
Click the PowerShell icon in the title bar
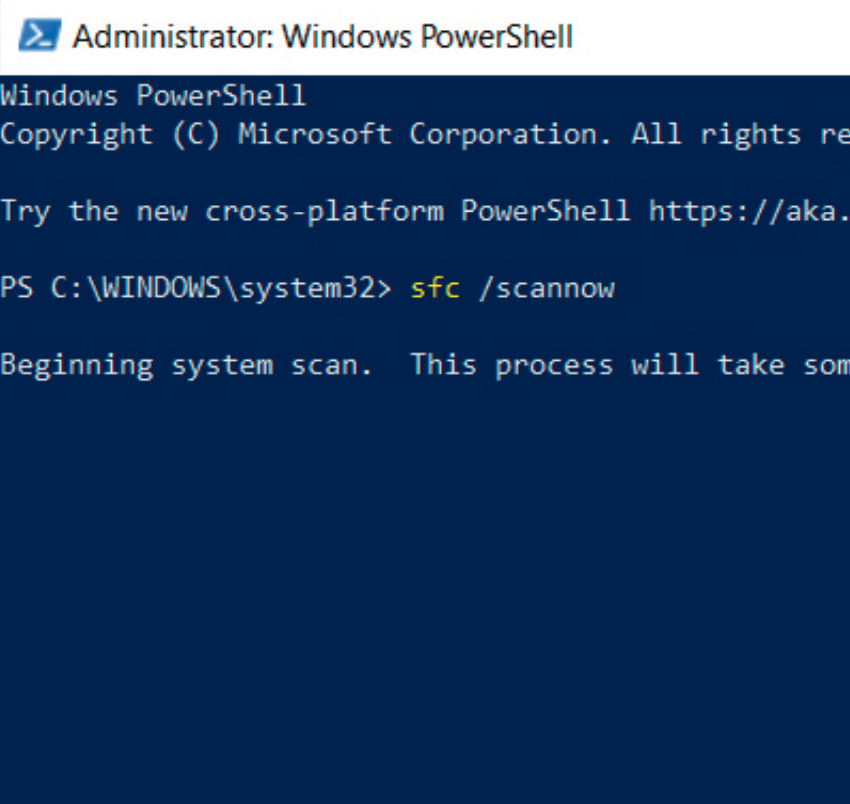(x=38, y=37)
